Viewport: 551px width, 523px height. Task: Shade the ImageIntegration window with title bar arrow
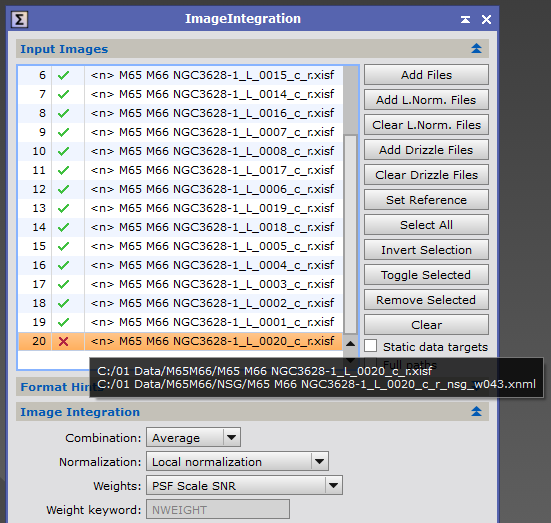[x=465, y=19]
